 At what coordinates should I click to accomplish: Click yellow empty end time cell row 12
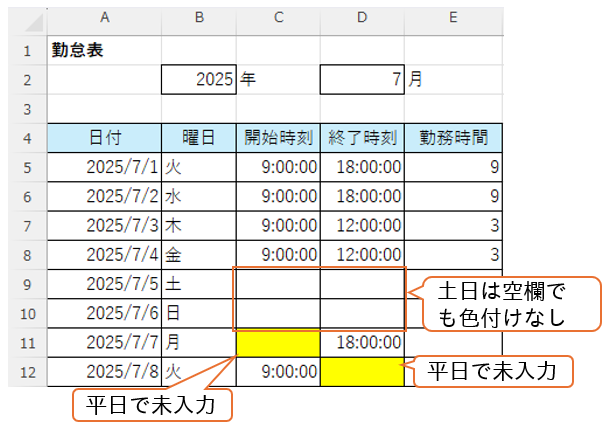point(362,372)
